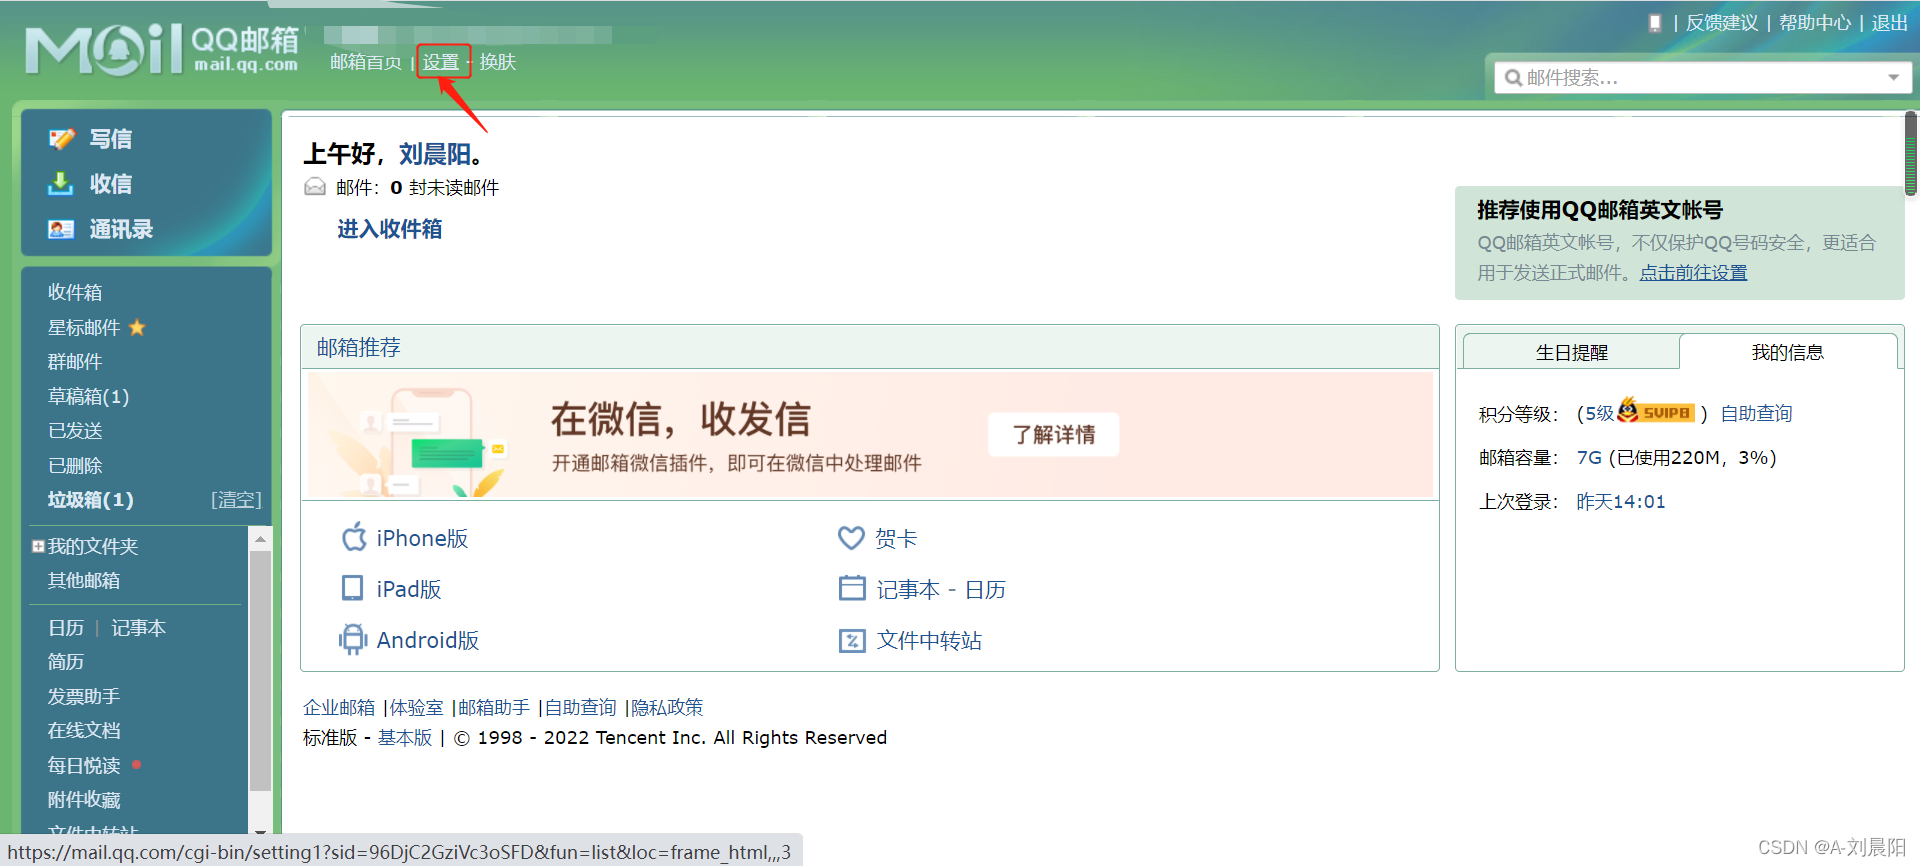Click 自助查询 beside the points level
Image resolution: width=1920 pixels, height=866 pixels.
[x=1756, y=413]
